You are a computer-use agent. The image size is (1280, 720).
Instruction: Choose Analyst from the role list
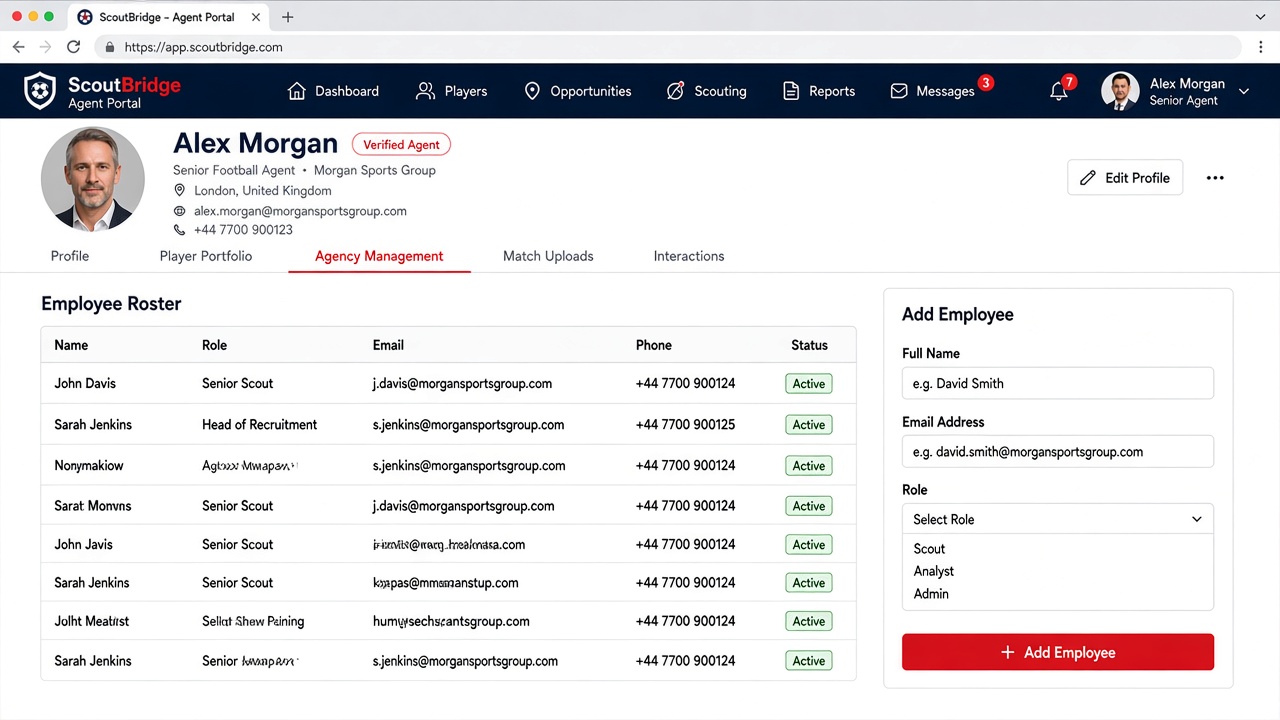coord(934,571)
